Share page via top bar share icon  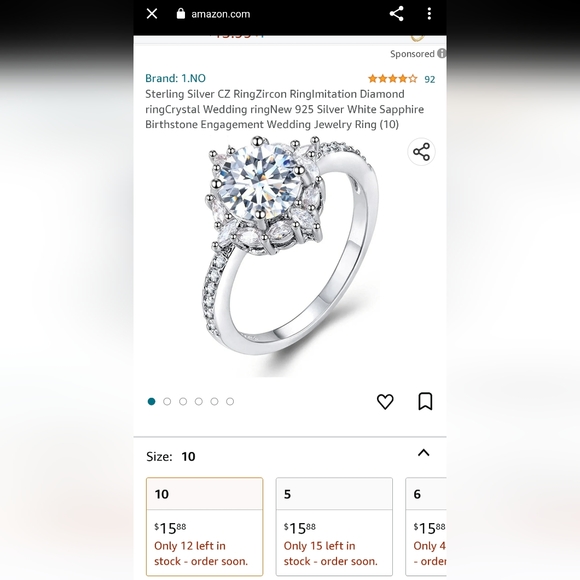click(396, 14)
